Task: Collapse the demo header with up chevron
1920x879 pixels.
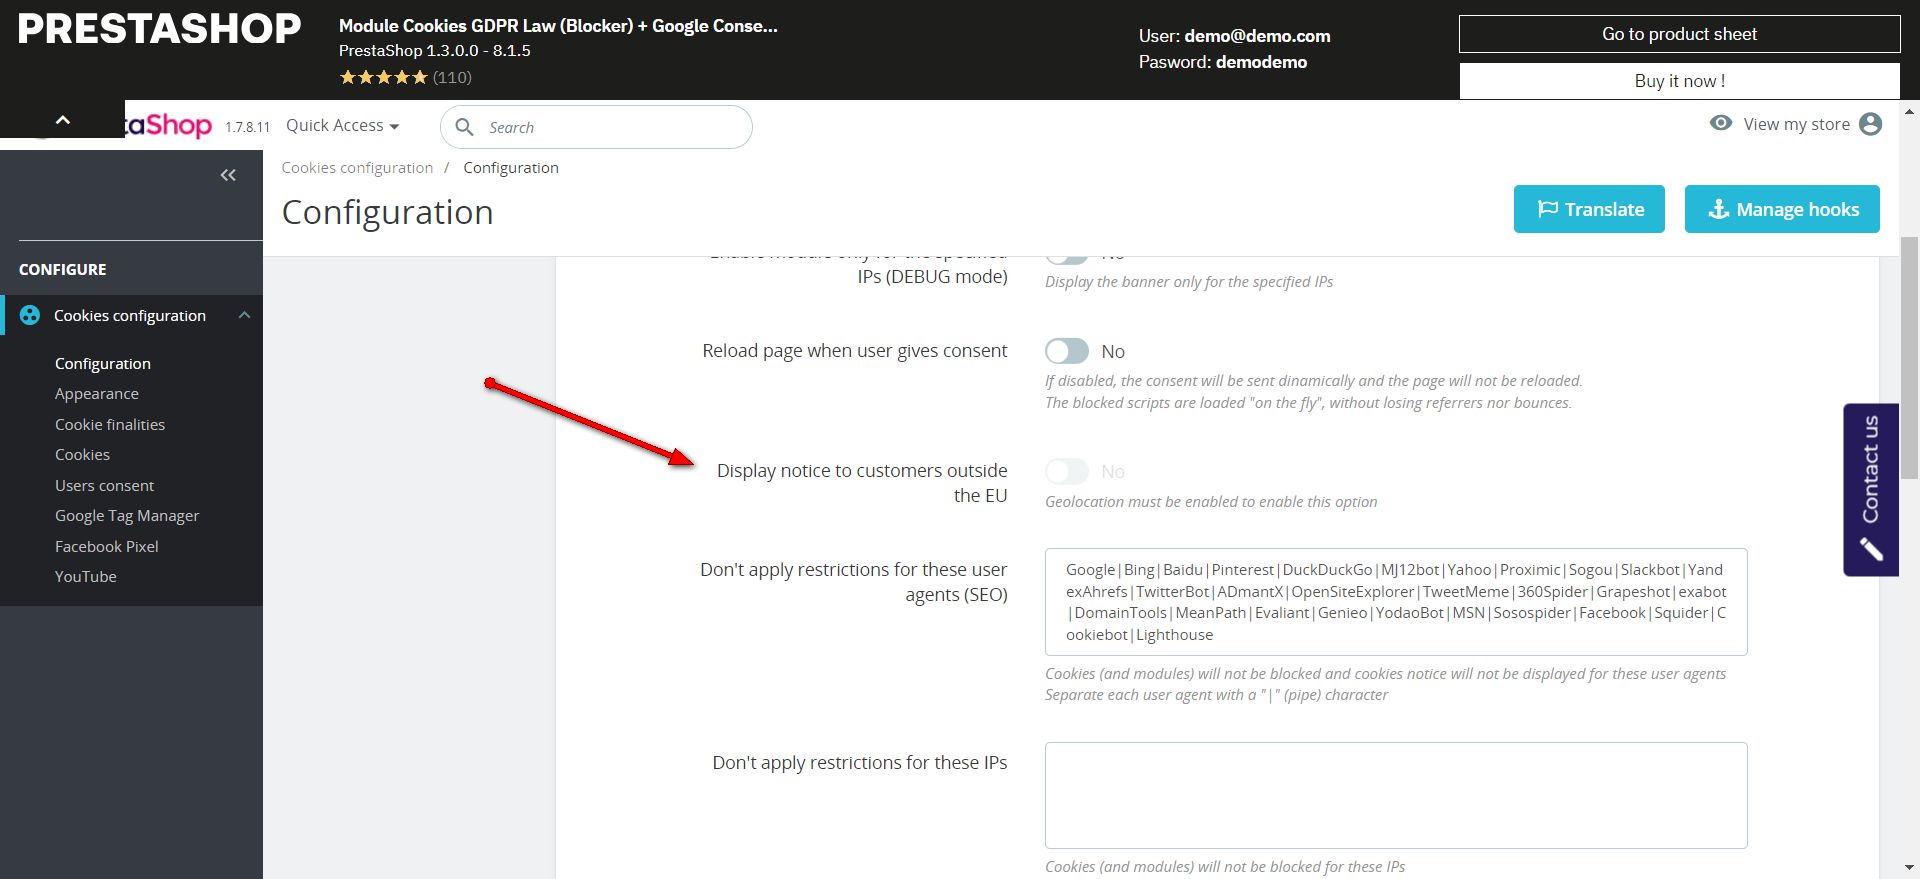Action: pyautogui.click(x=63, y=120)
